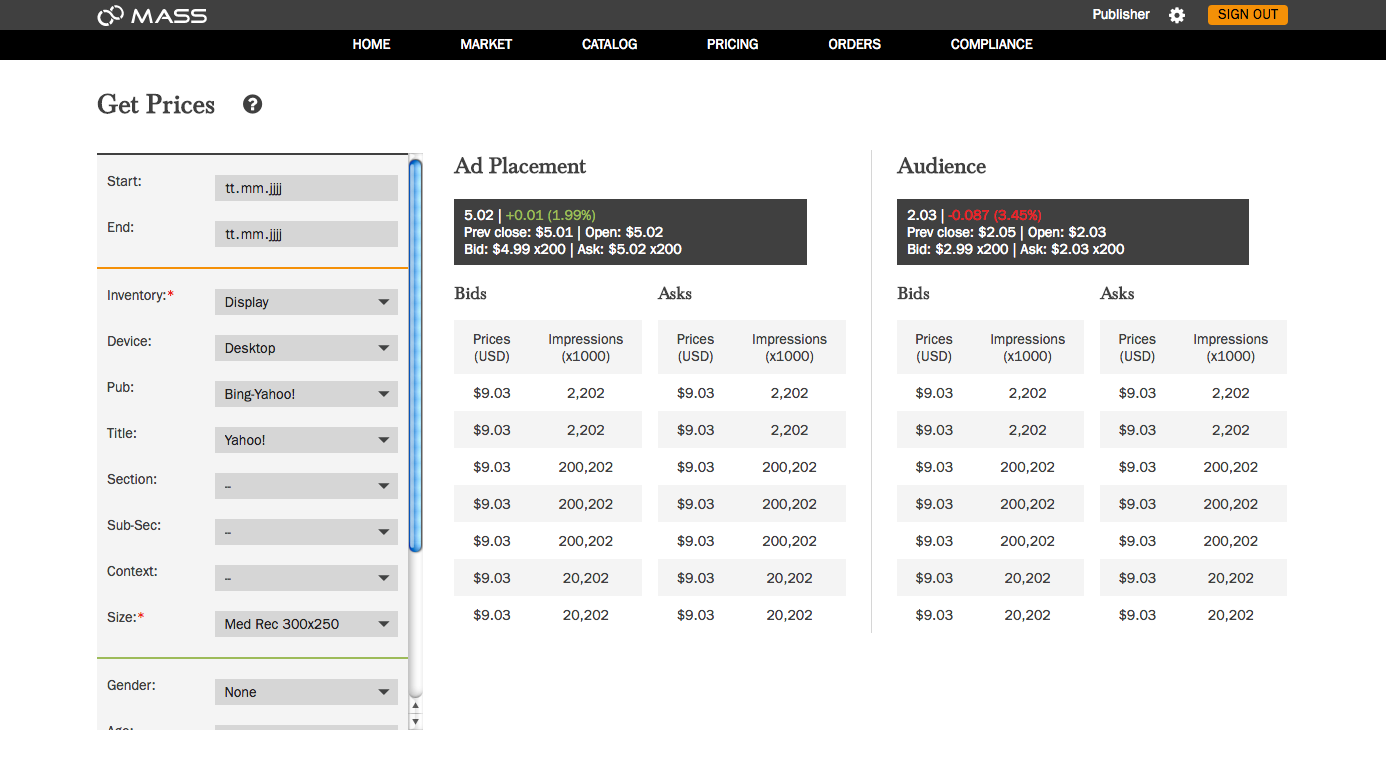This screenshot has height=768, width=1386.
Task: Open settings via the gear icon
Action: click(1177, 15)
